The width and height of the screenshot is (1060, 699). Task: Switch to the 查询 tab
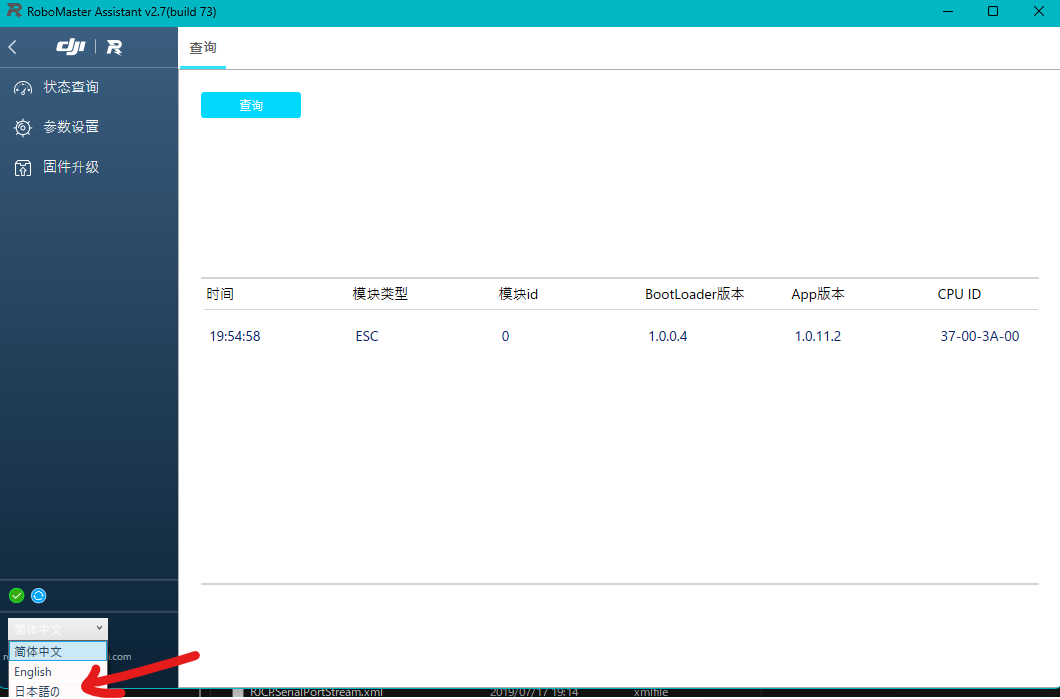202,47
